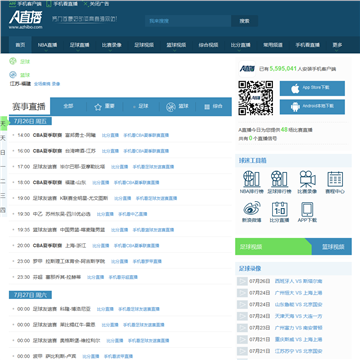This screenshot has width=360, height=360.
Task: Jump to 日 in the day sidebar
Action: [3, 152]
